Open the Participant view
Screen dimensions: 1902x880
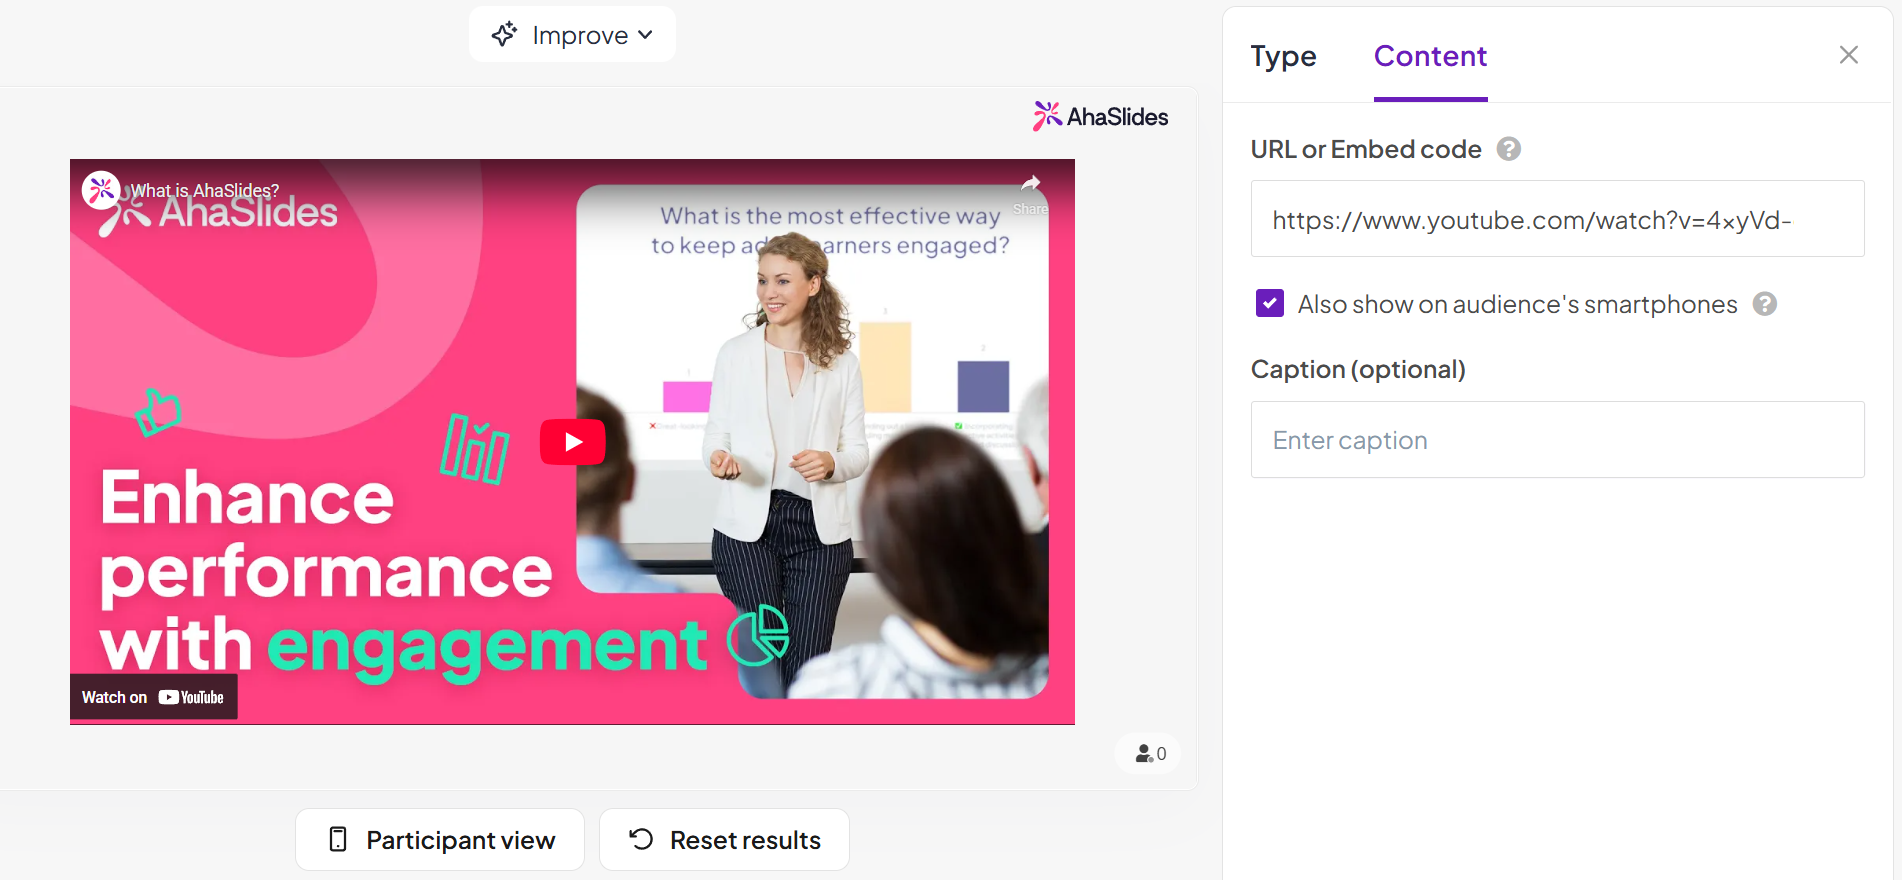(440, 840)
